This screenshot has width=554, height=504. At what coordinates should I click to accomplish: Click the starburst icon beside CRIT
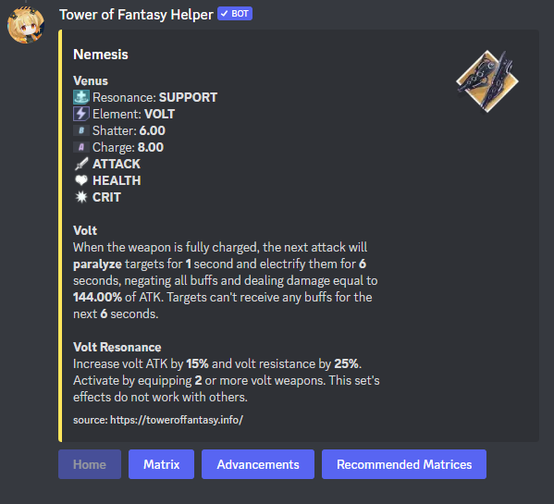(x=81, y=197)
